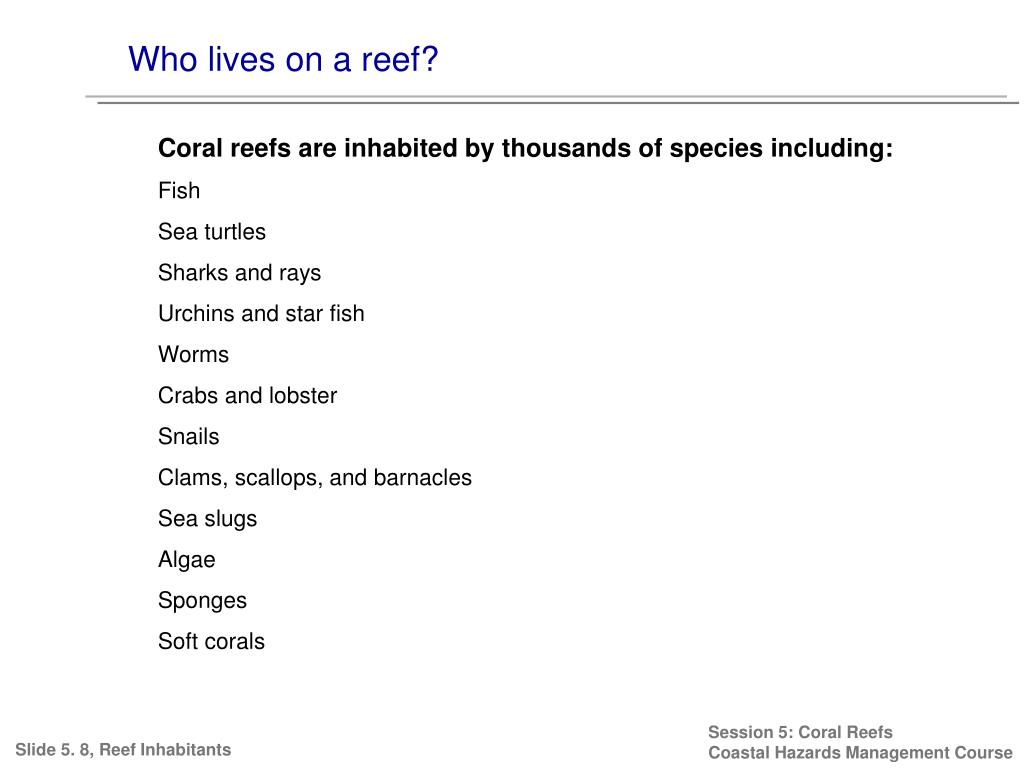Click the slide title "Who lives on a reef?"
The image size is (1024, 768).
coord(283,59)
